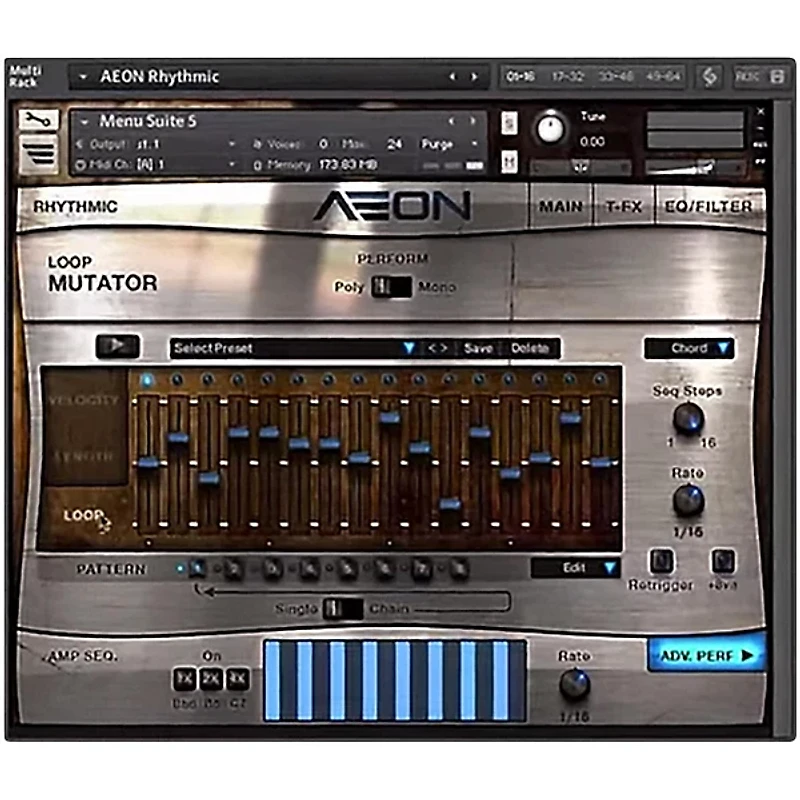The image size is (800, 800).
Task: Open the Select Preset dropdown
Action: tap(295, 348)
